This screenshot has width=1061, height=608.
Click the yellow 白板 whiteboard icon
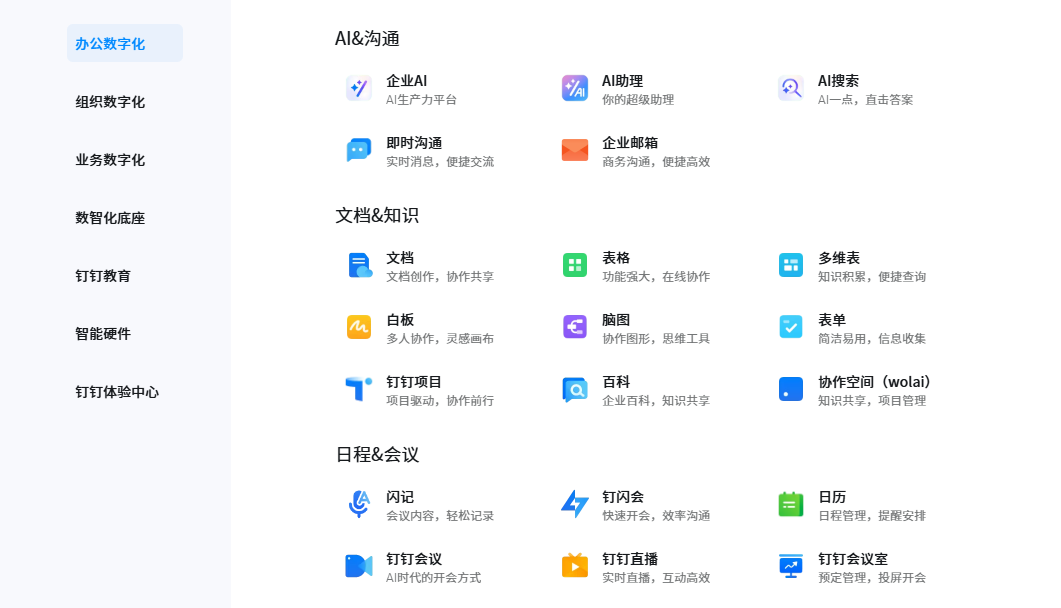click(x=358, y=328)
